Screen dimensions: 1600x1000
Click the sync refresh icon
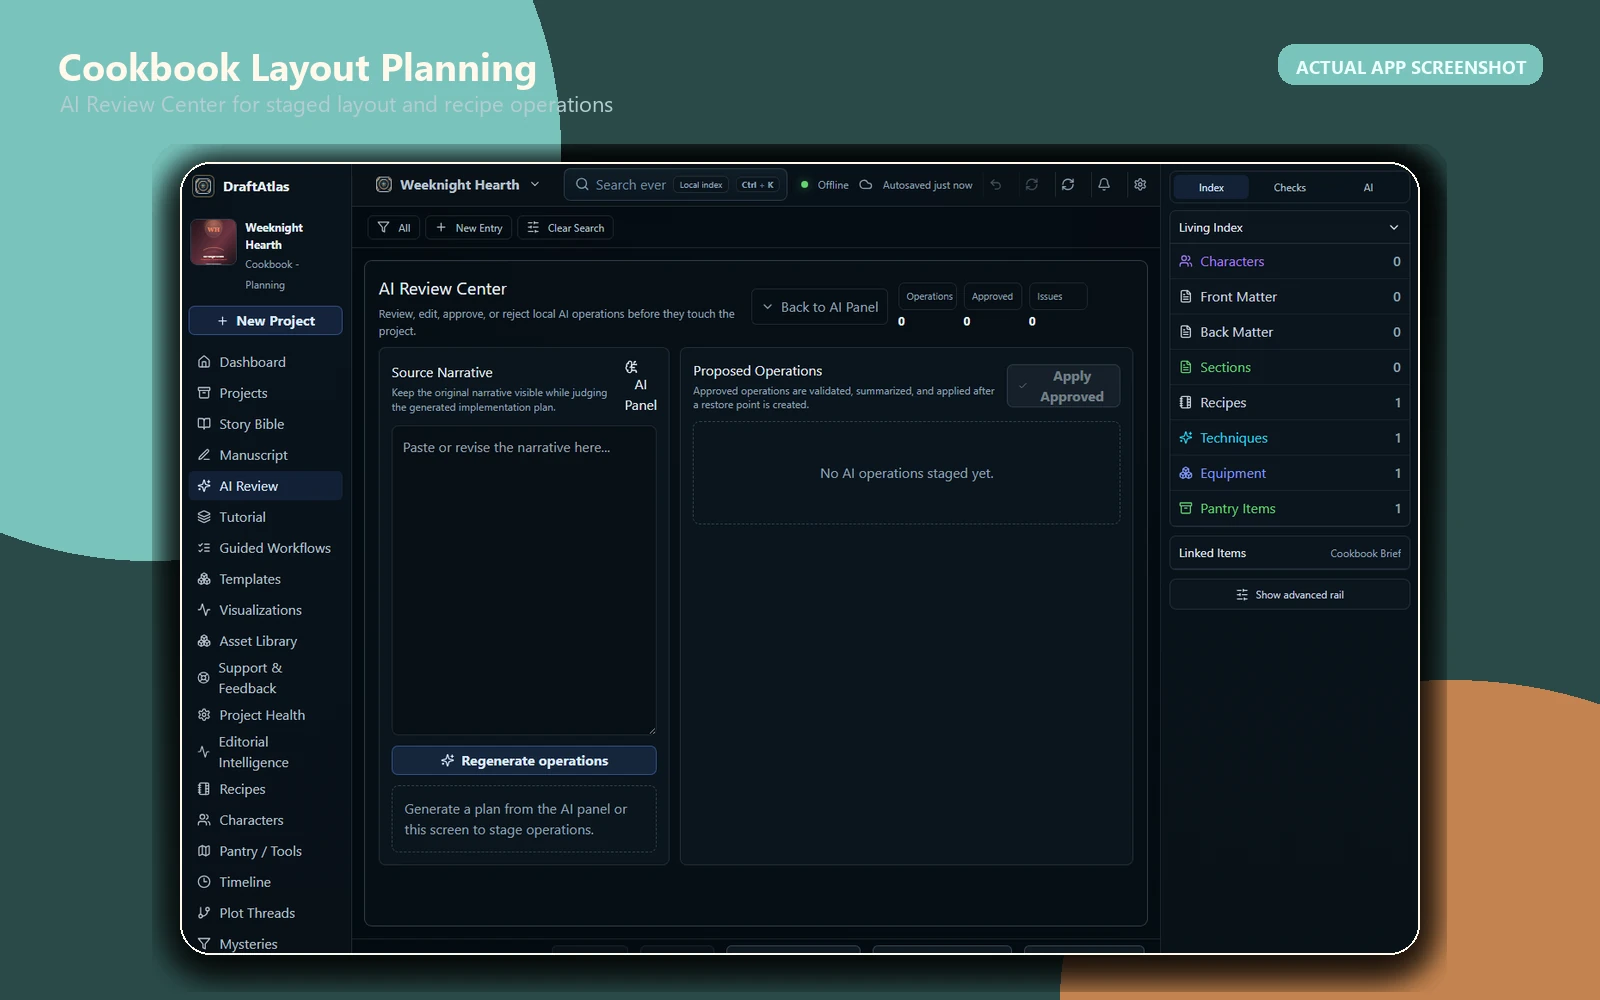[1068, 185]
